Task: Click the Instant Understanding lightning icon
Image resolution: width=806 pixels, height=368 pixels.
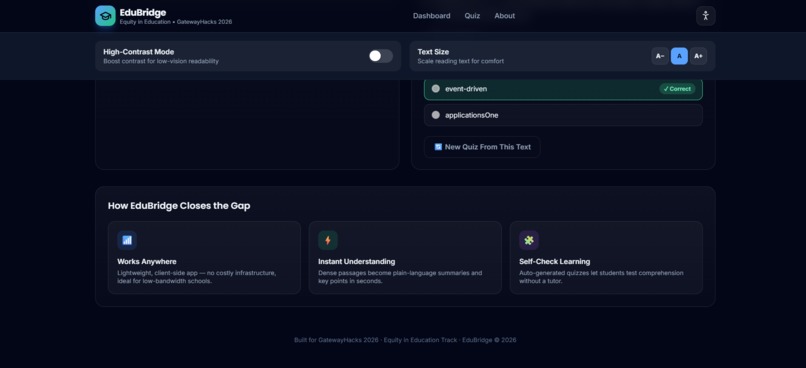Action: (328, 240)
